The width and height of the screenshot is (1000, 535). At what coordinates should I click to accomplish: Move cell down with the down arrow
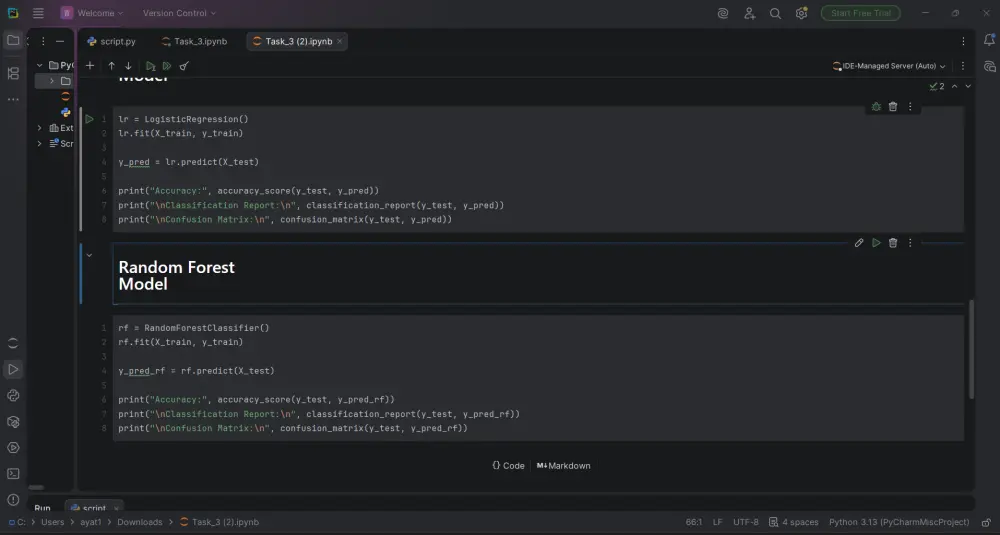pyautogui.click(x=128, y=66)
